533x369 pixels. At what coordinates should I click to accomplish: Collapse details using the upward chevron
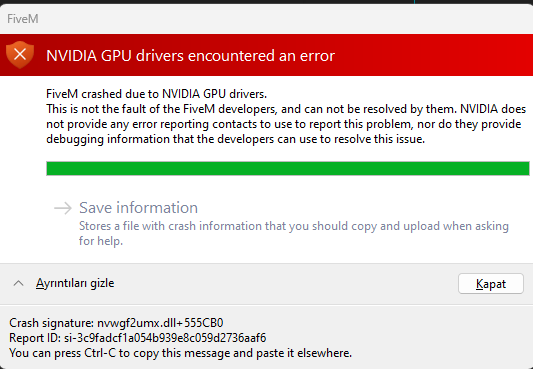pyautogui.click(x=18, y=283)
